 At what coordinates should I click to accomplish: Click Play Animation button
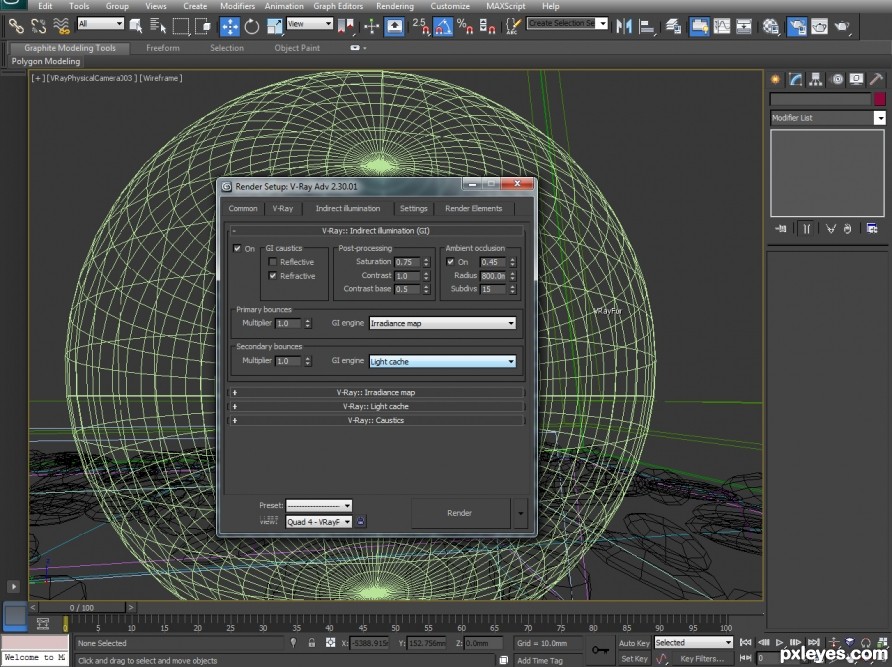tap(780, 643)
